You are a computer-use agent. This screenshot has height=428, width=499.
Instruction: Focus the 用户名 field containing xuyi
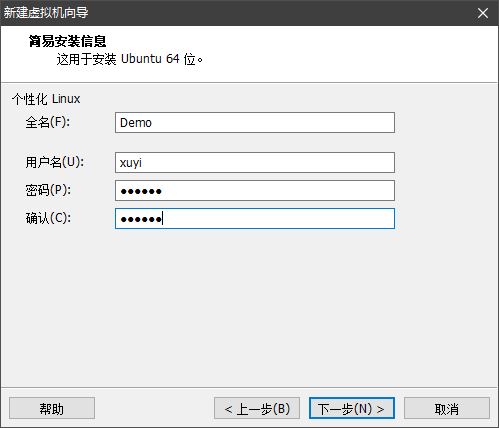pos(255,163)
